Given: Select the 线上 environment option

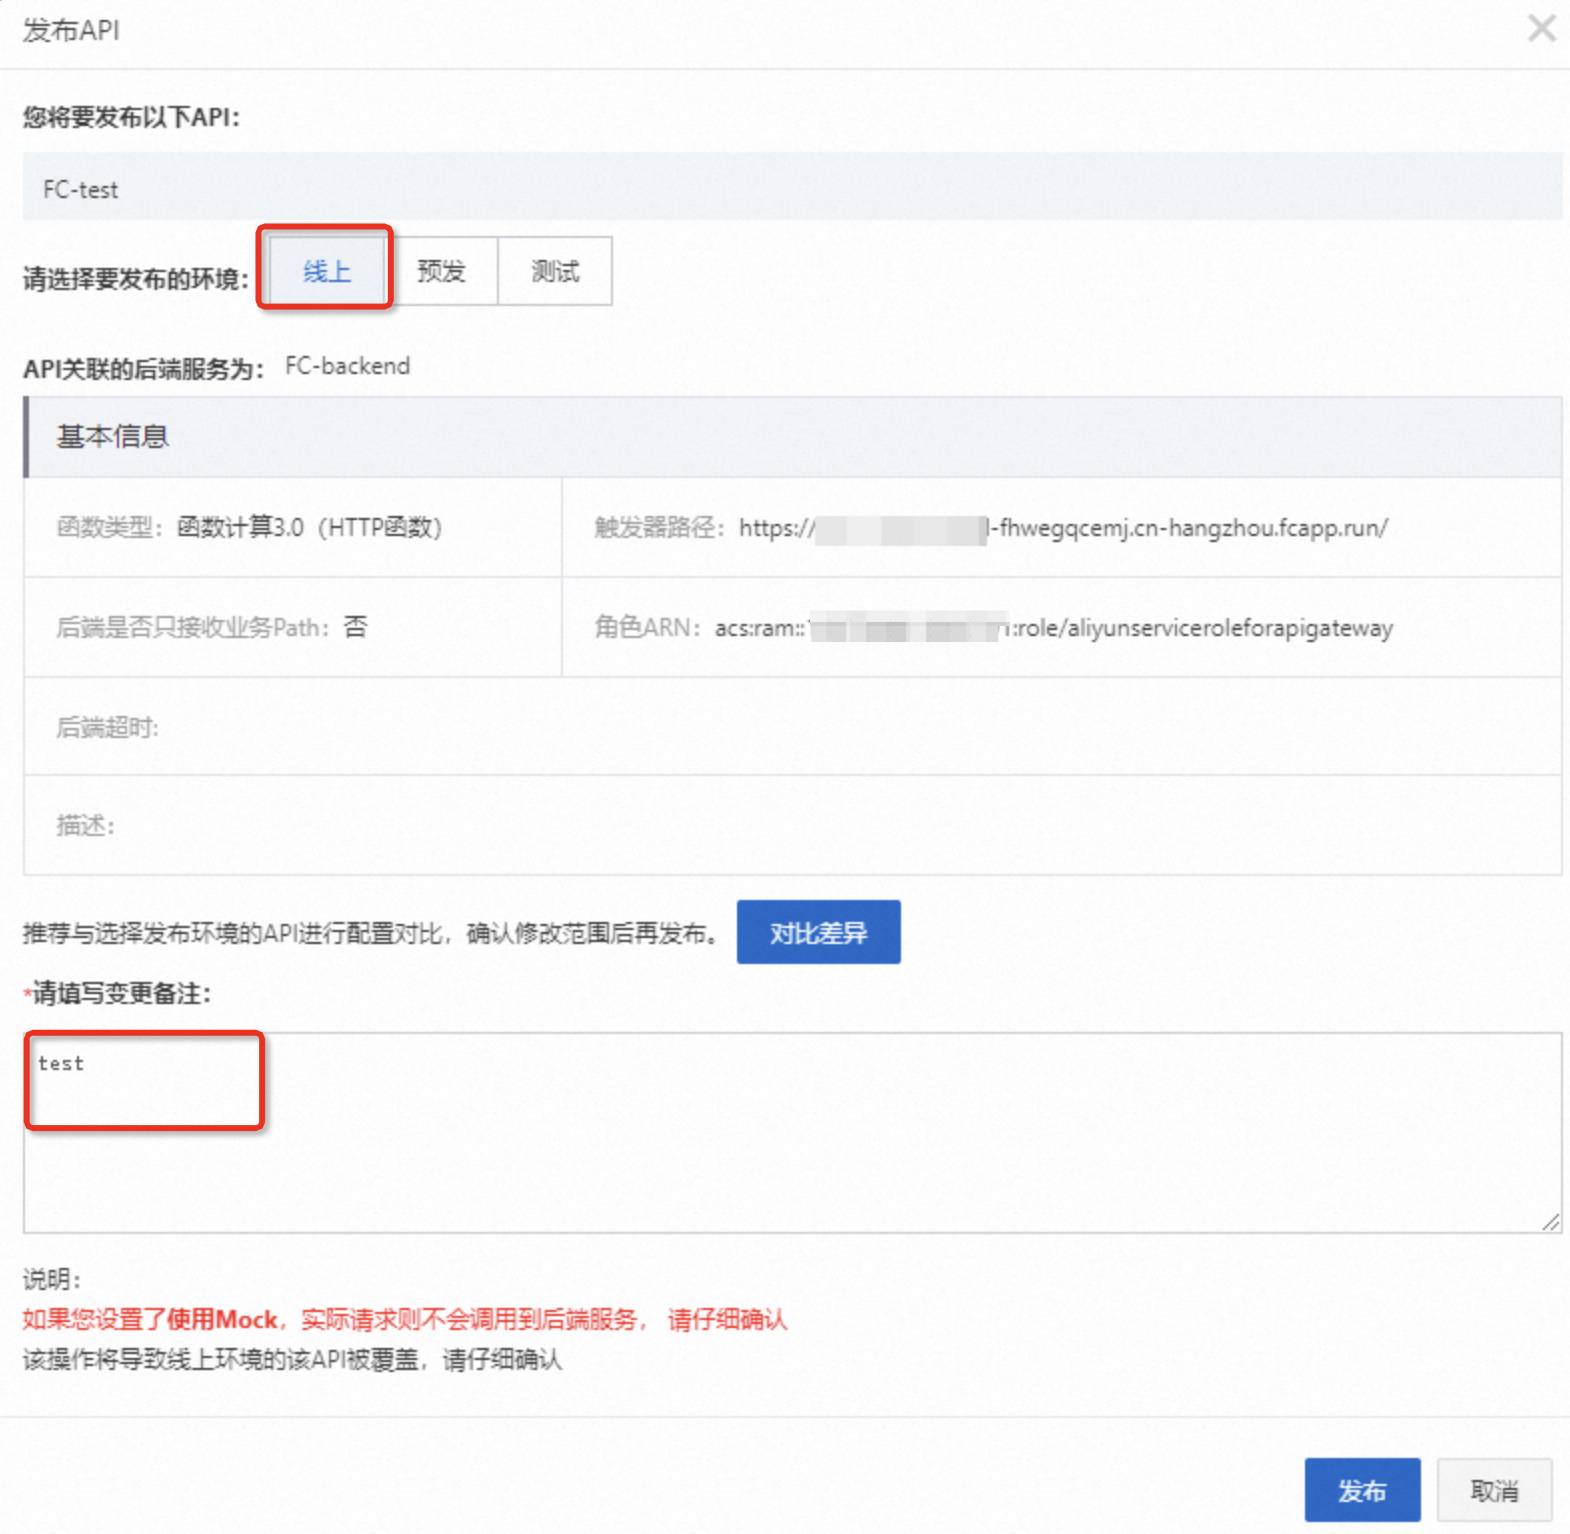Looking at the screenshot, I should (327, 271).
